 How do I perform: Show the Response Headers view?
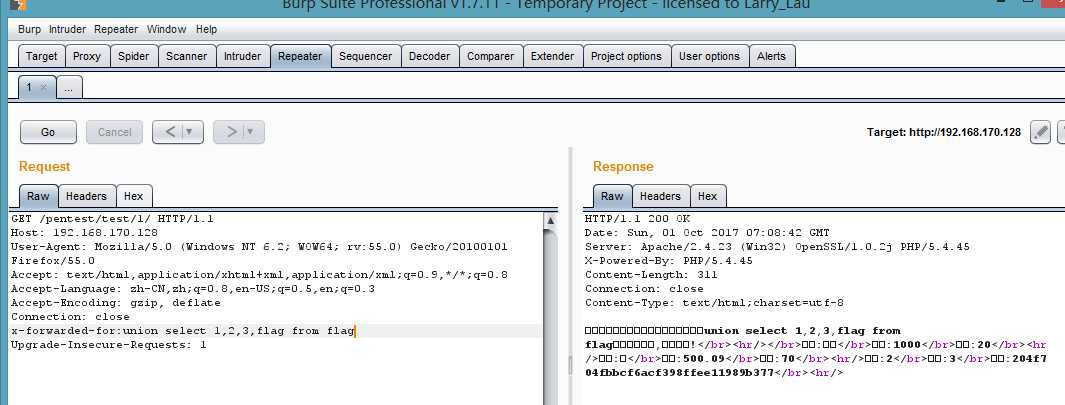pos(660,196)
